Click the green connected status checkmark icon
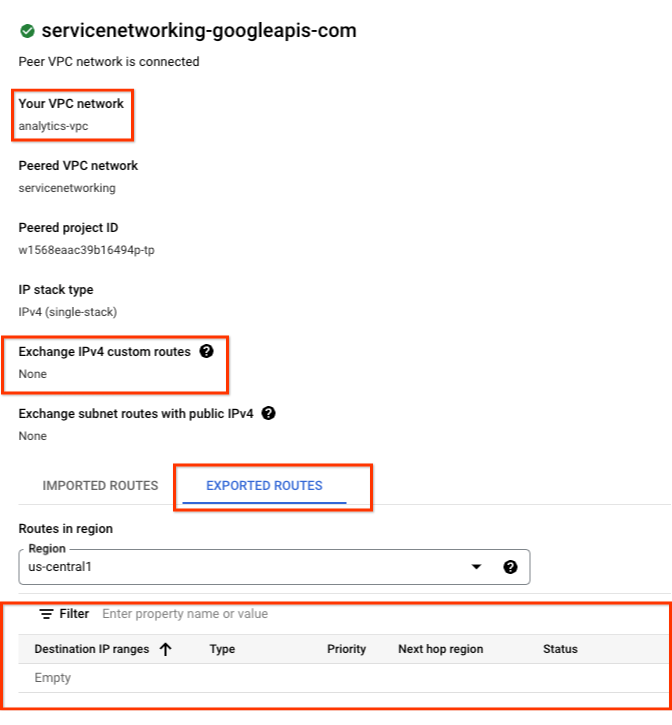This screenshot has height=725, width=672. point(27,31)
